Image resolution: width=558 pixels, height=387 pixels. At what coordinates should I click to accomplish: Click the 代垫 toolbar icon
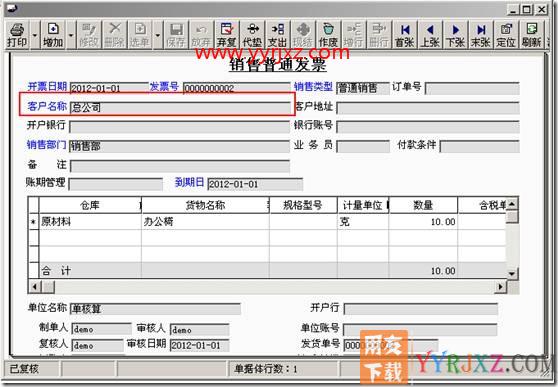[x=252, y=35]
